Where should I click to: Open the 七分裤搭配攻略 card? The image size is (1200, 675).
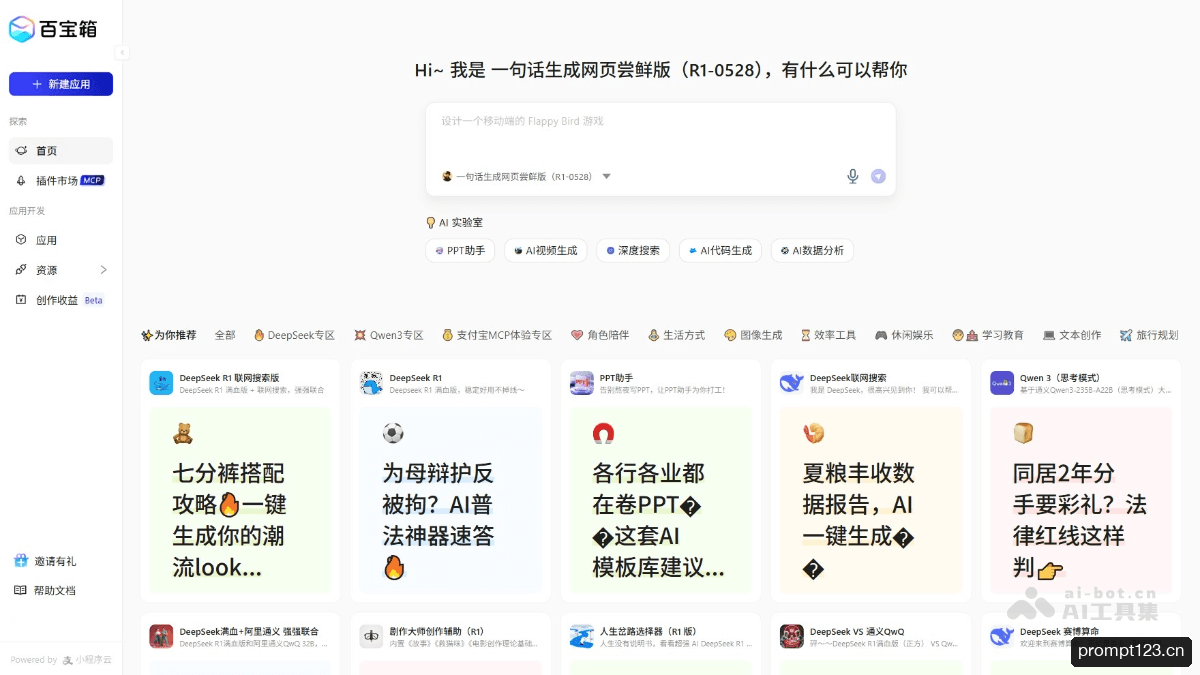240,500
